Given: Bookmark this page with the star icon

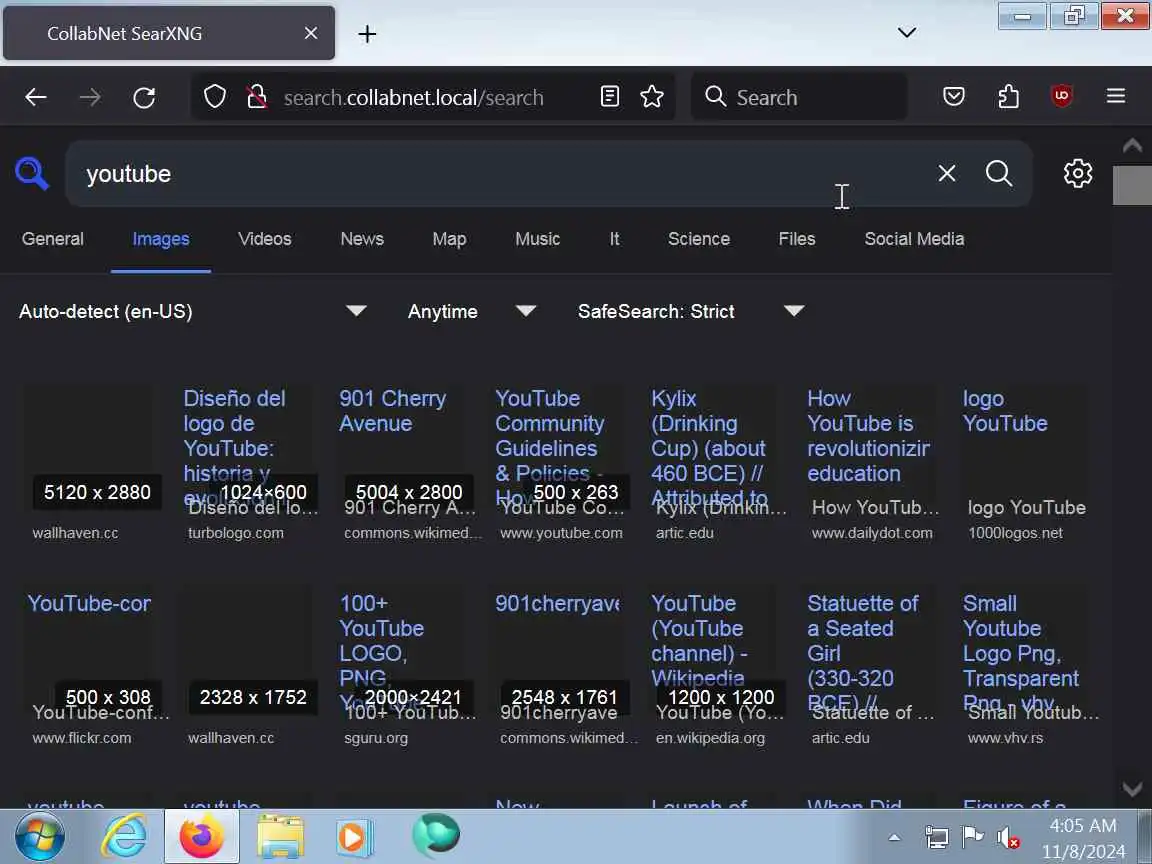Looking at the screenshot, I should 652,96.
